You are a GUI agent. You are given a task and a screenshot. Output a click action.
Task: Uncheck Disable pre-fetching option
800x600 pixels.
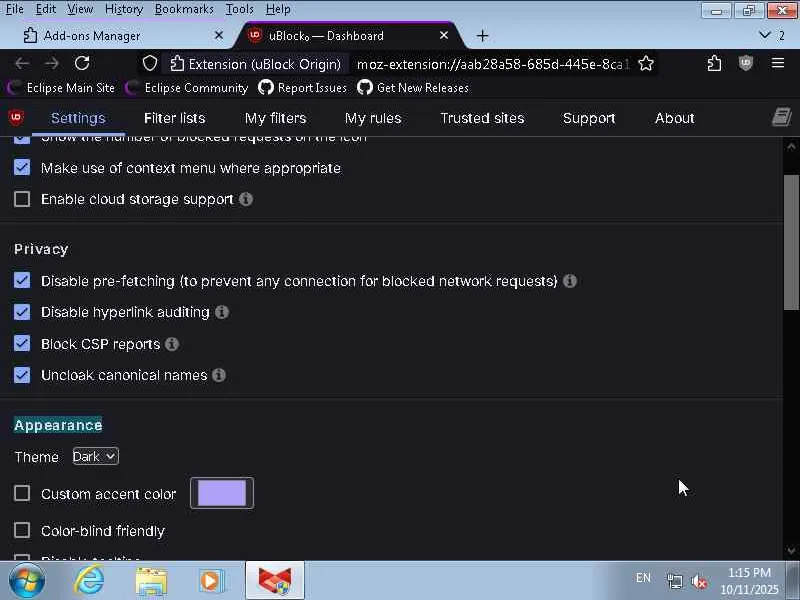[22, 281]
